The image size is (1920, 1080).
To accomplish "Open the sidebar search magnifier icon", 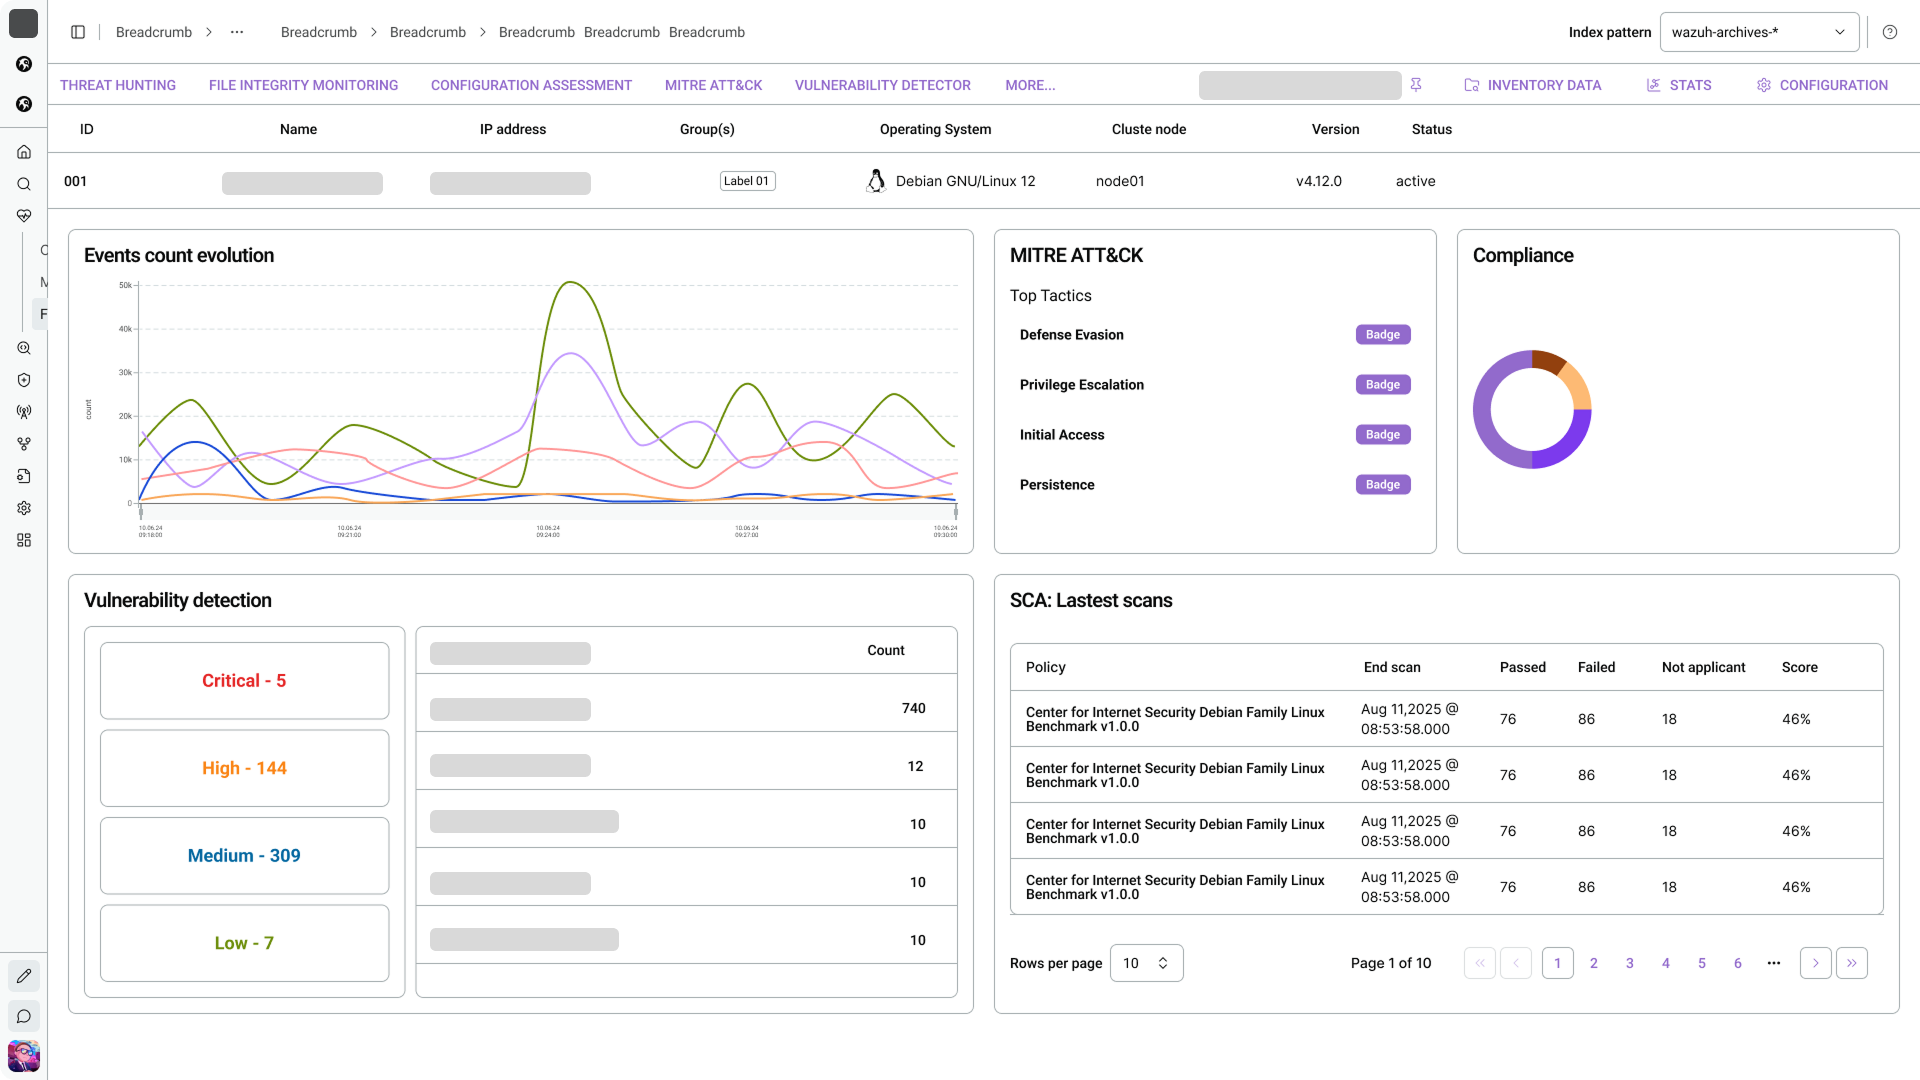I will (24, 184).
